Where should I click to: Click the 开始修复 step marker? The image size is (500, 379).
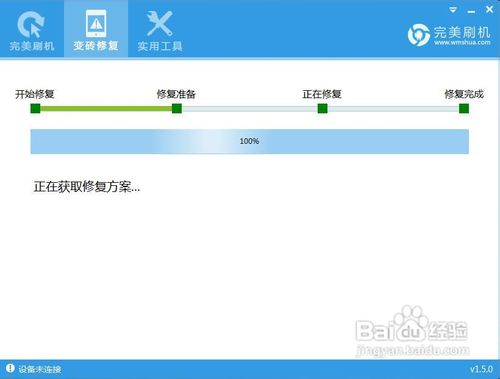35,108
